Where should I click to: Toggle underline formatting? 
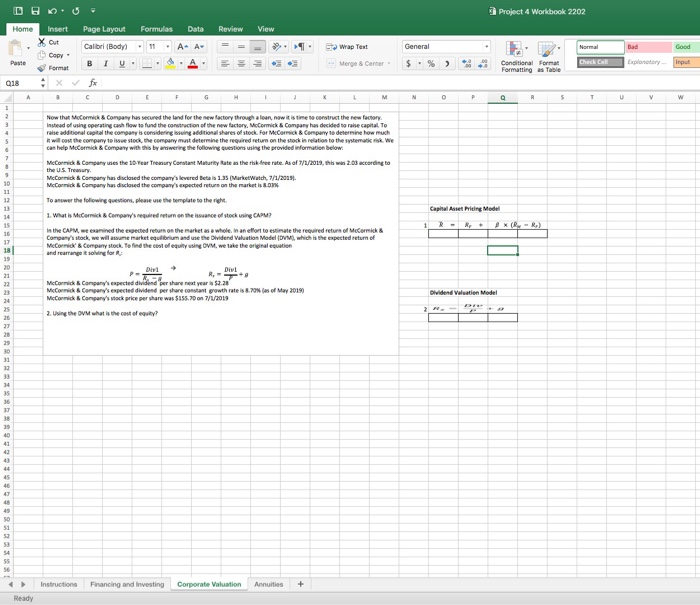pos(121,63)
